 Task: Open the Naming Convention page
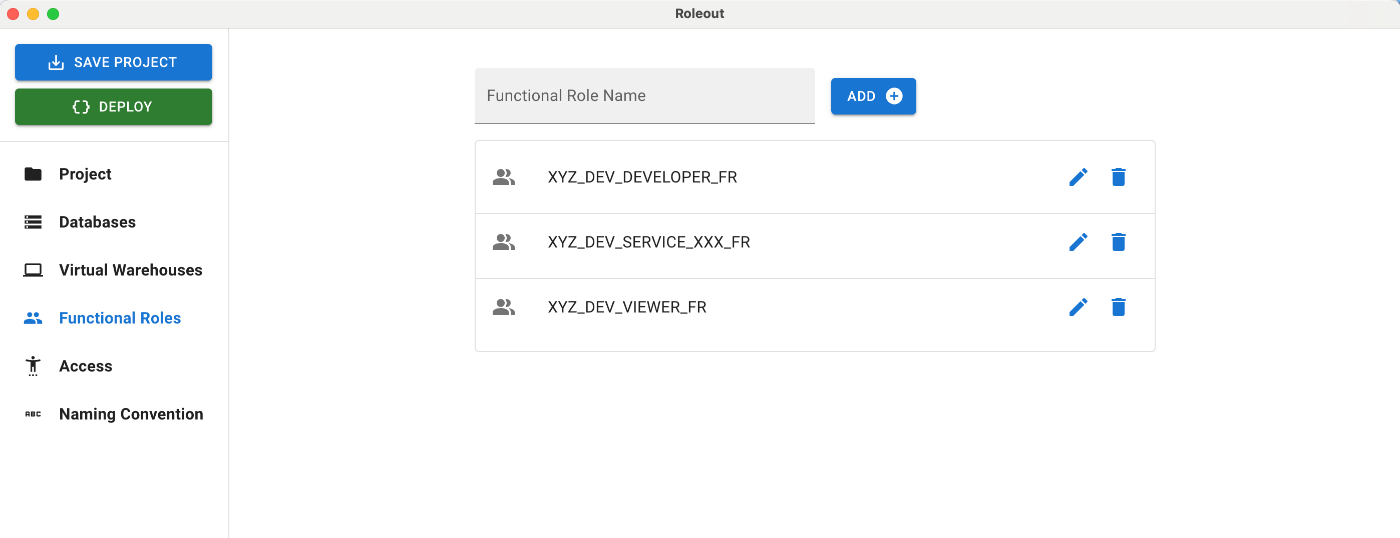[x=131, y=414]
